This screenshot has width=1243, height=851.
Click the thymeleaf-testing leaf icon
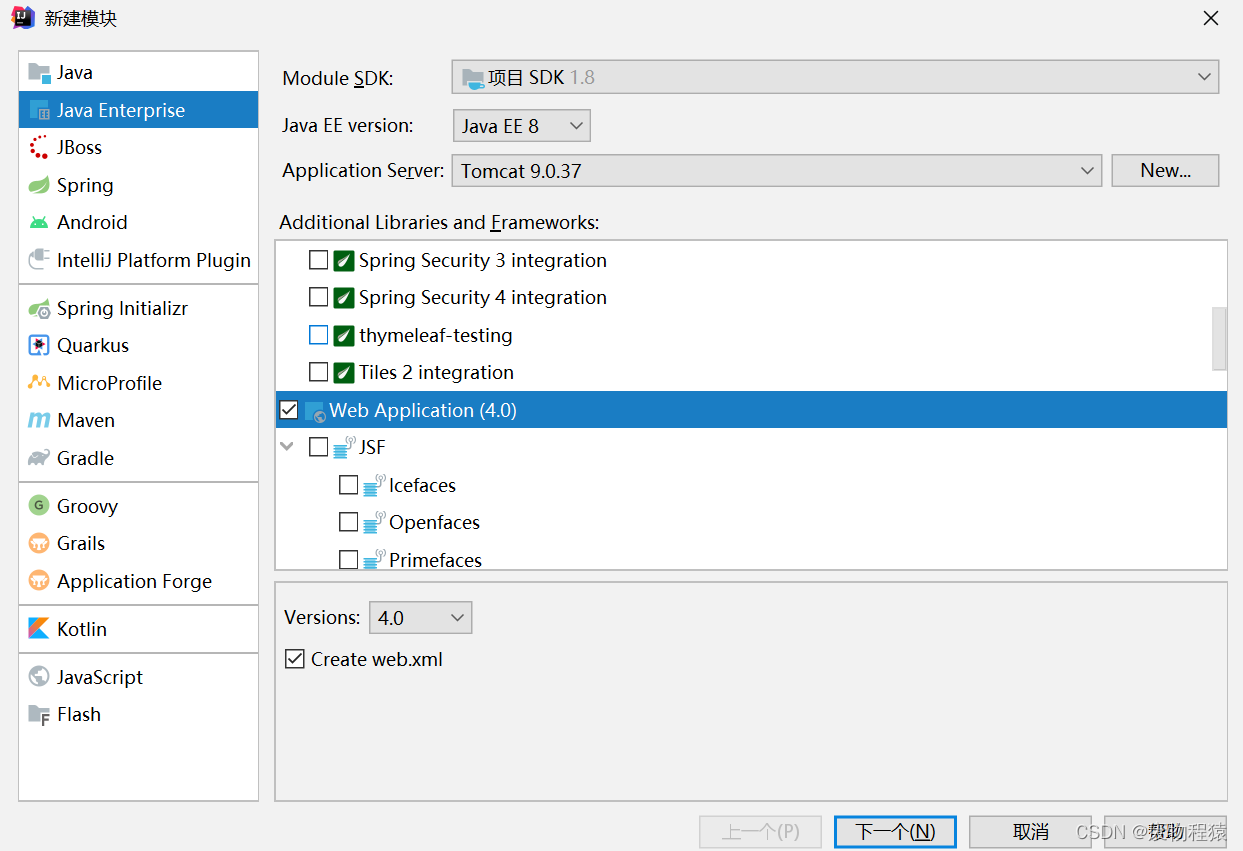click(344, 335)
